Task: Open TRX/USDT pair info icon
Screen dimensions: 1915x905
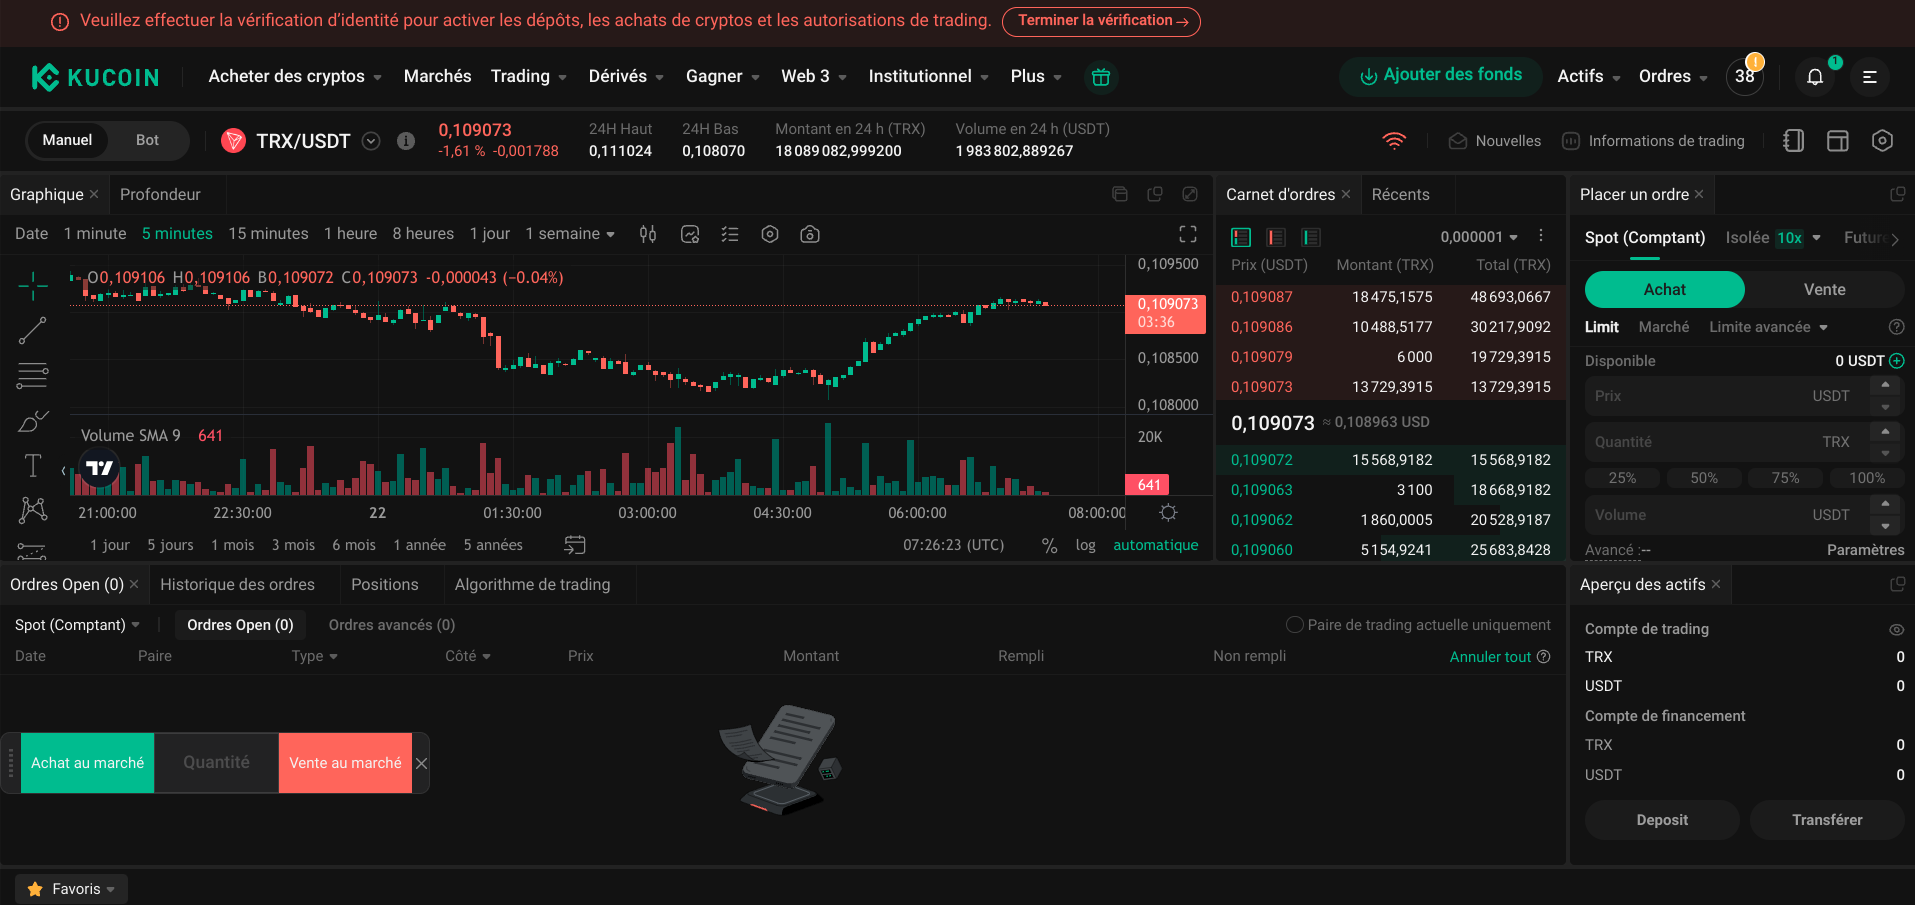Action: (406, 141)
